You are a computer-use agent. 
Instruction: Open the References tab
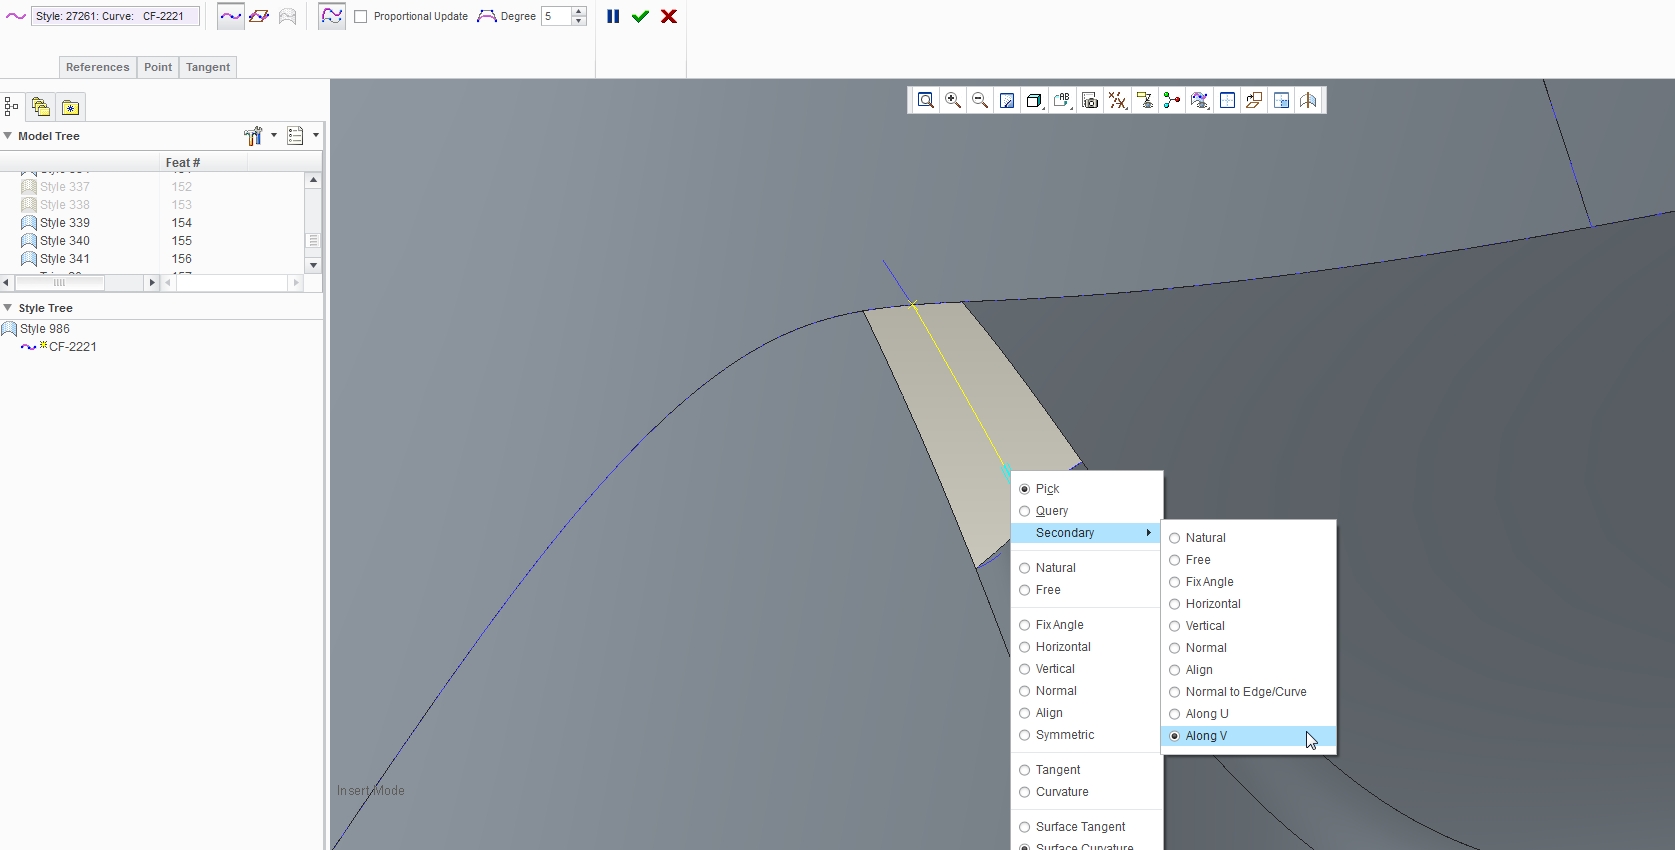[97, 67]
